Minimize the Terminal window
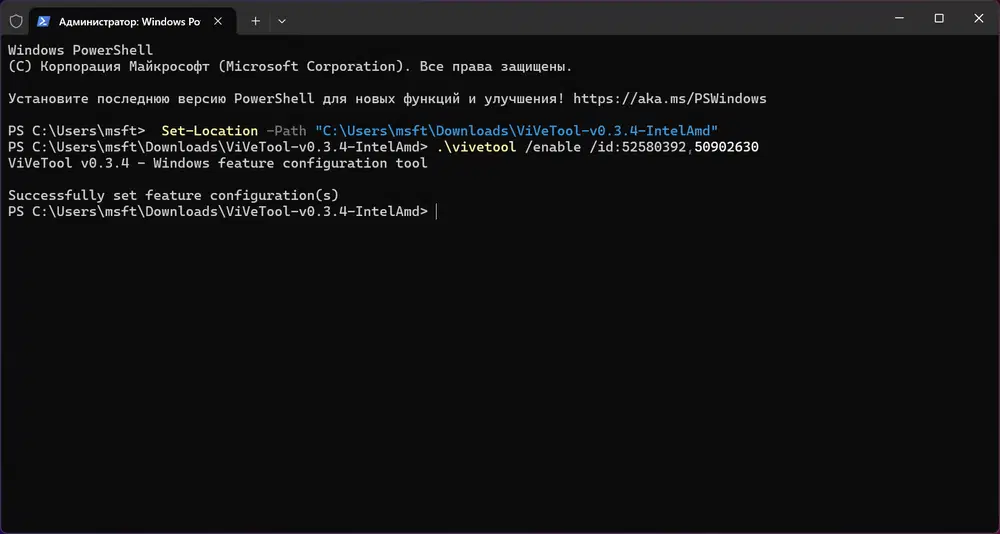This screenshot has height=534, width=1000. 899,19
